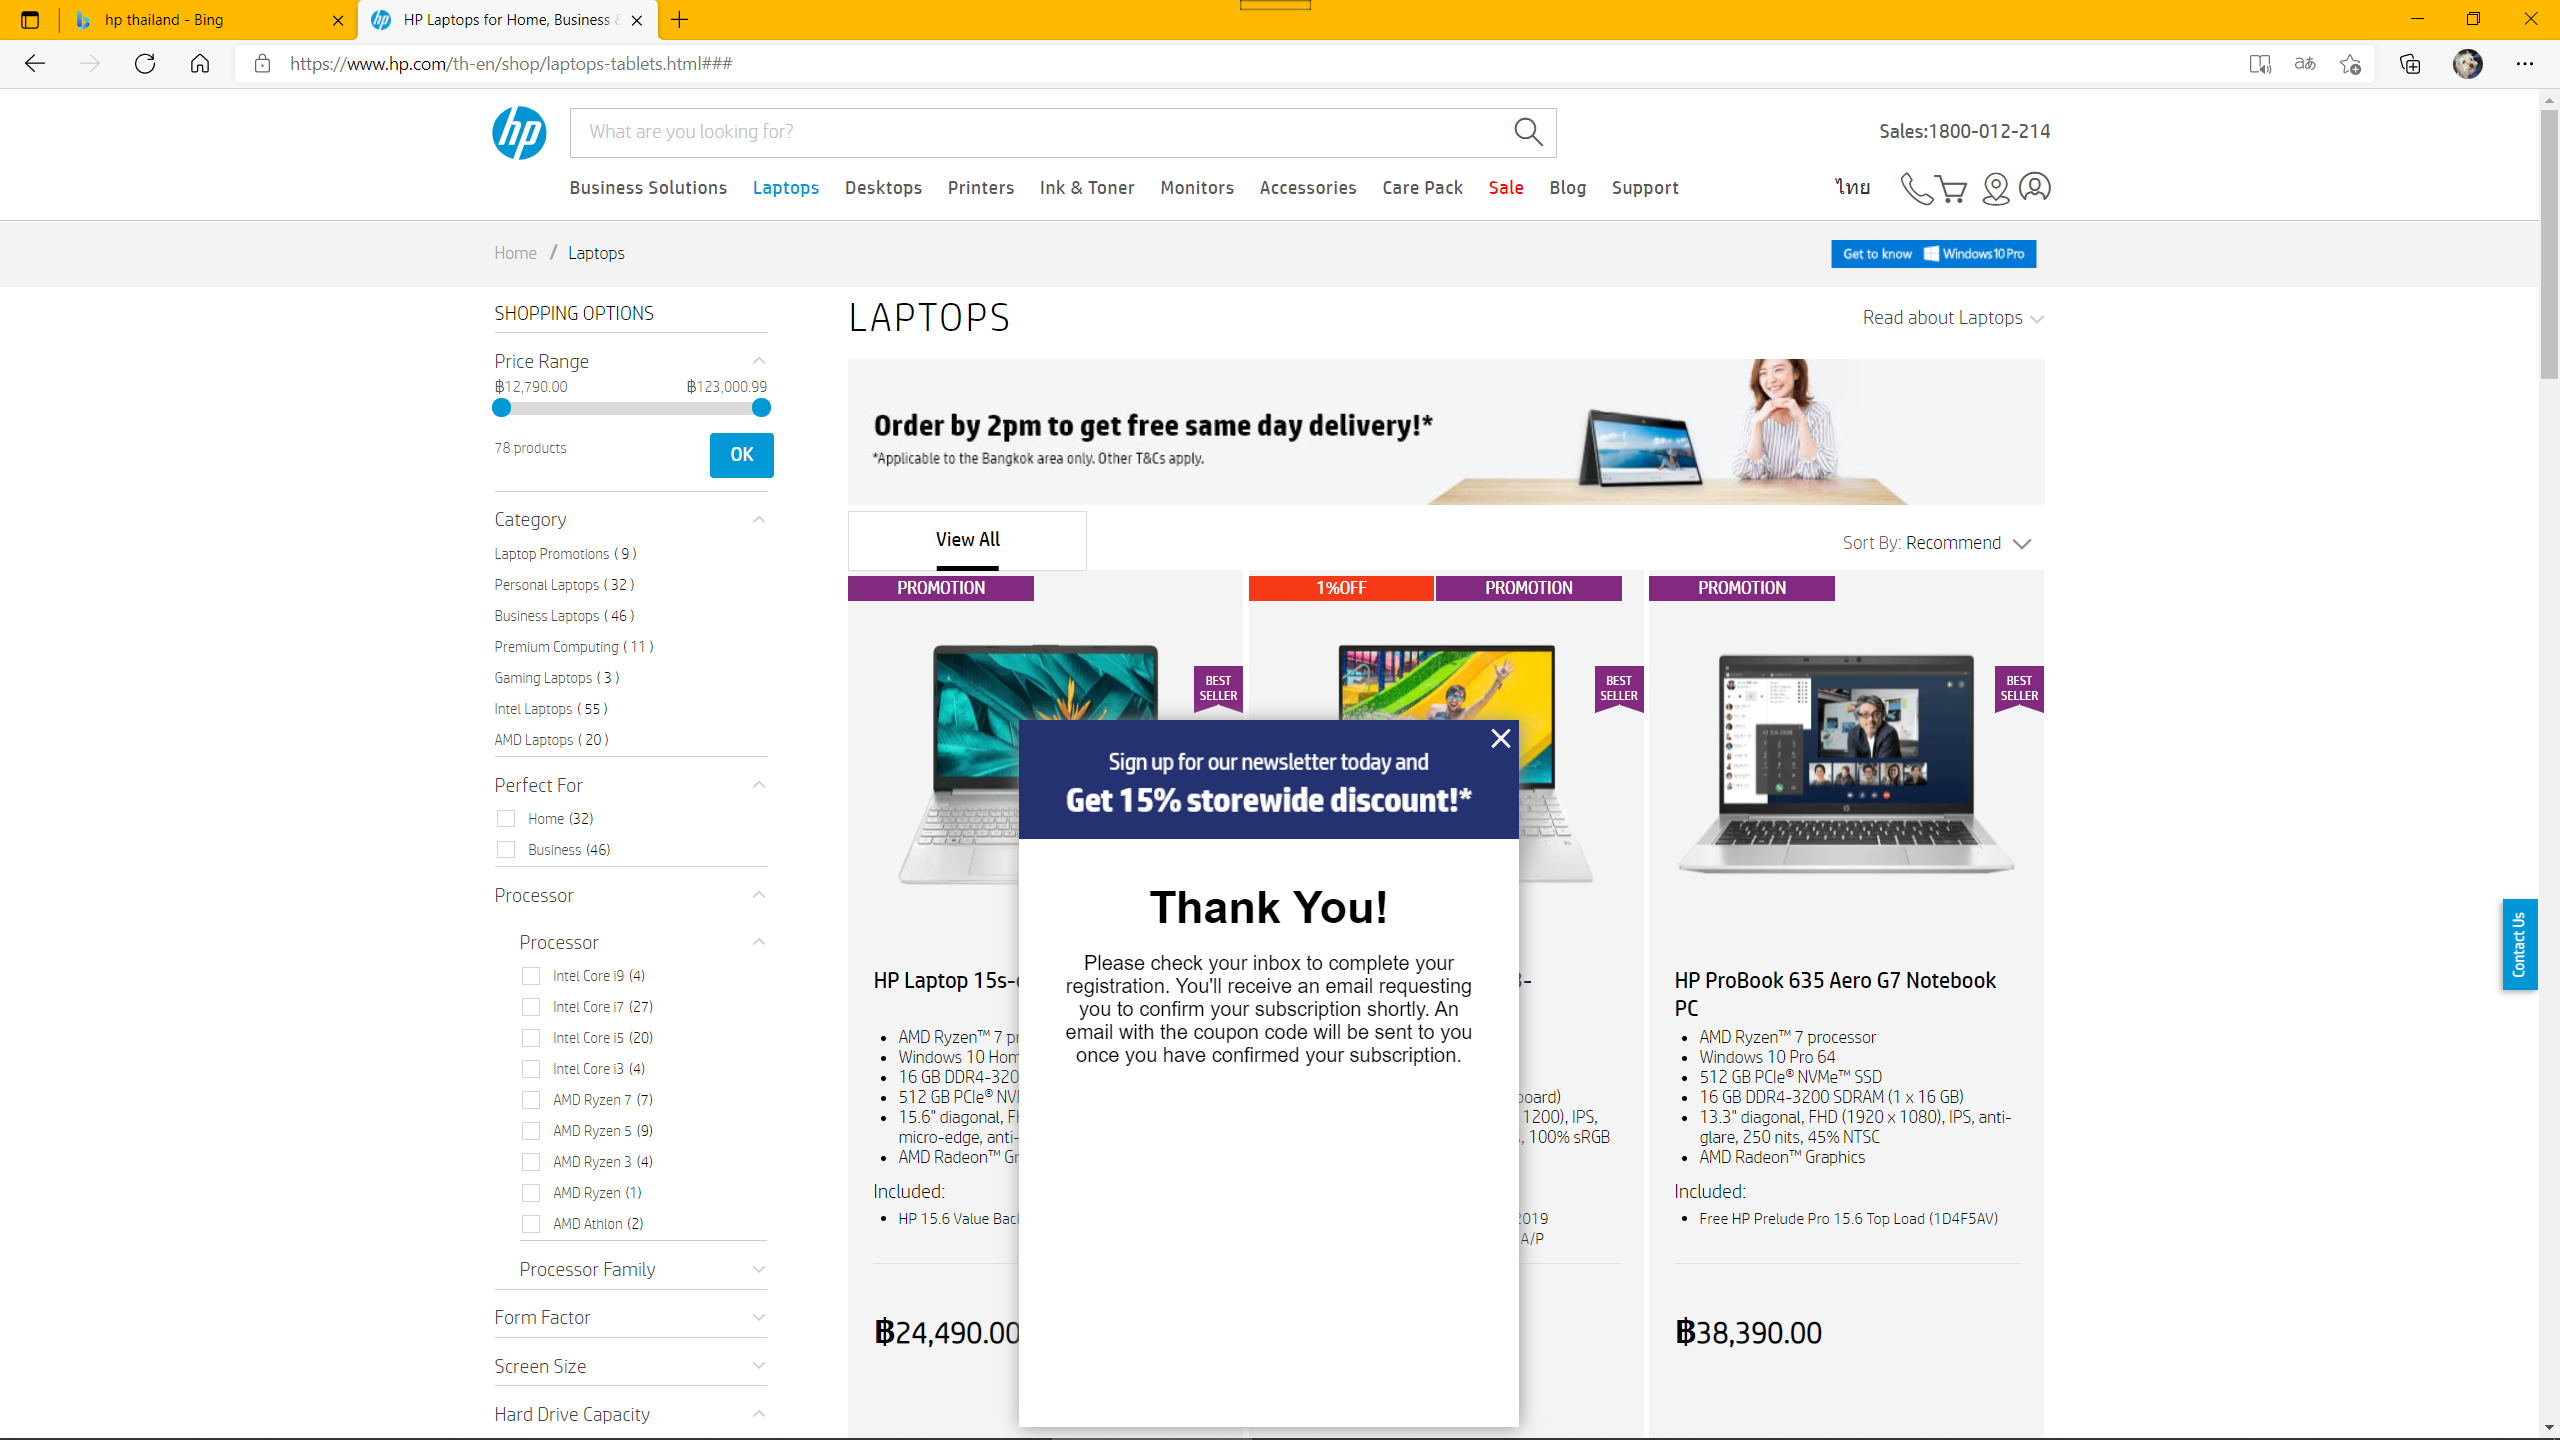This screenshot has height=1440, width=2560.
Task: Open browser Collections
Action: (x=2410, y=64)
